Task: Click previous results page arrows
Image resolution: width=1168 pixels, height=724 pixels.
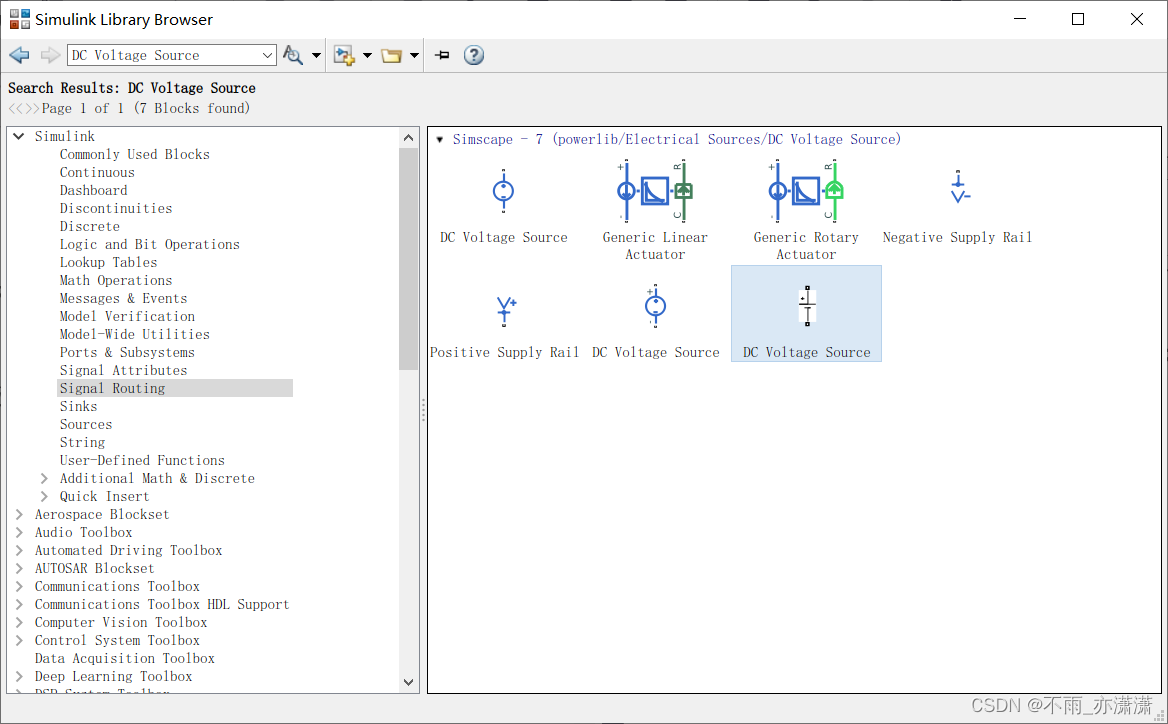Action: pos(16,109)
